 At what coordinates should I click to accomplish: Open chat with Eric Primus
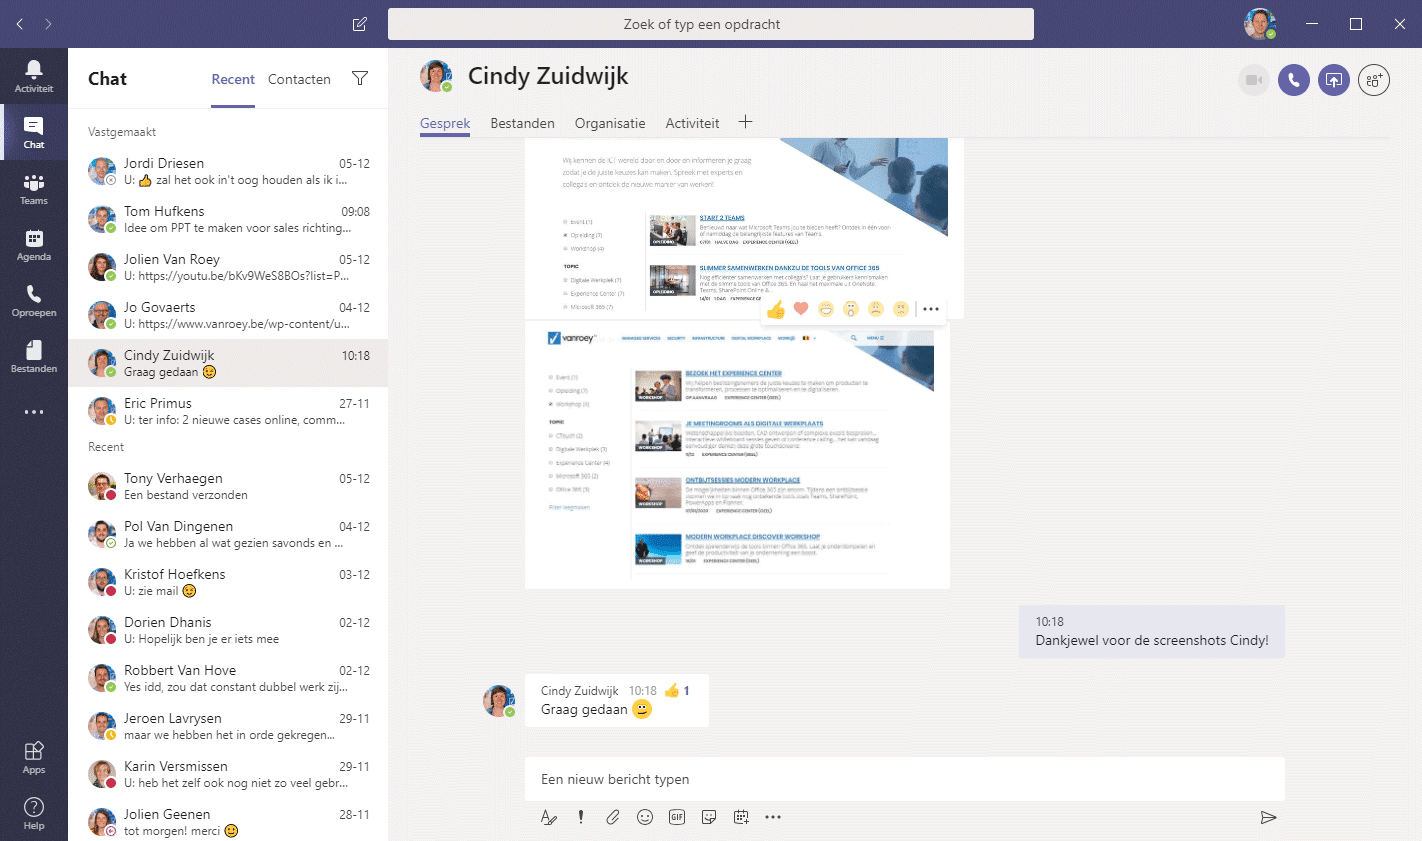coord(228,411)
